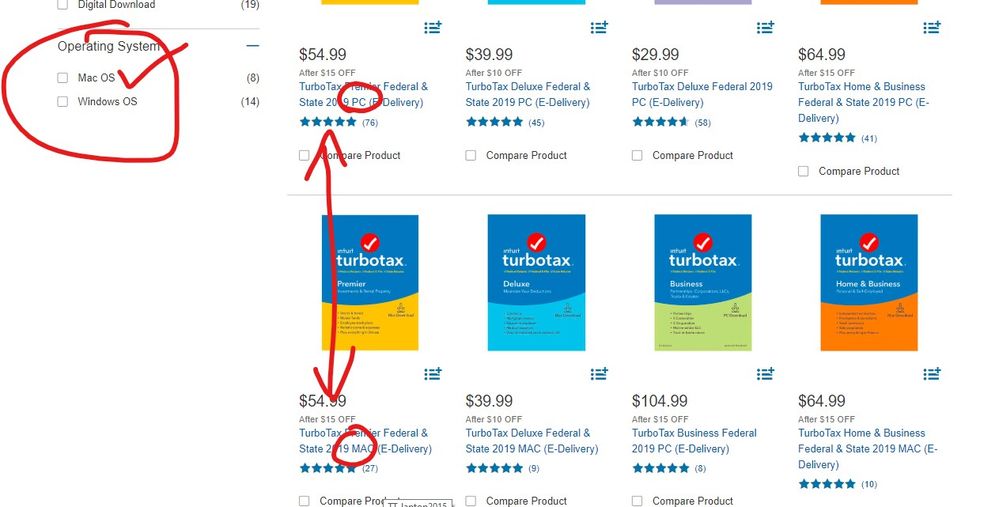Click the TurboTax Premier box thumbnail
Screen dimensions: 999x507
(370, 282)
